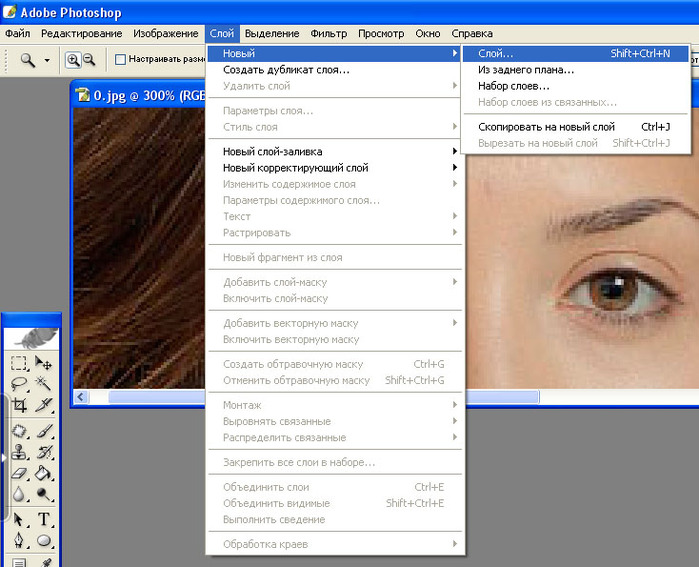Choose 'Из заднего плана...' entry
The image size is (699, 567).
click(576, 70)
